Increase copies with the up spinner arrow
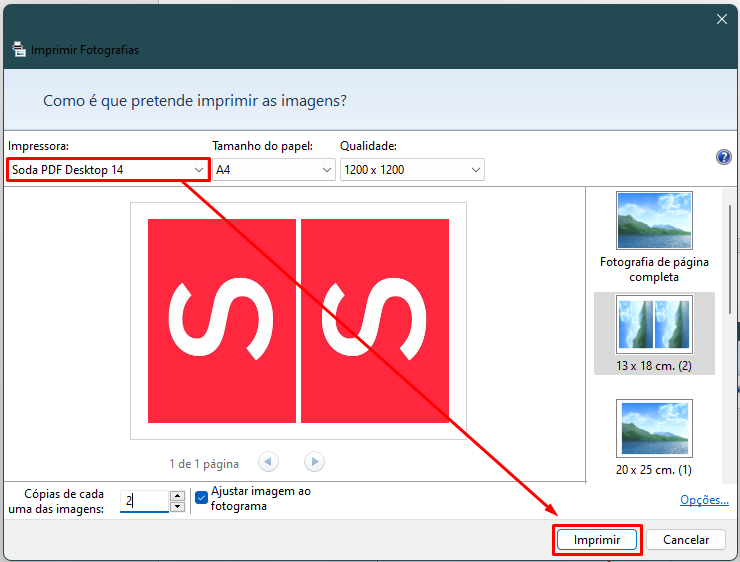The height and width of the screenshot is (562, 740). (x=177, y=495)
